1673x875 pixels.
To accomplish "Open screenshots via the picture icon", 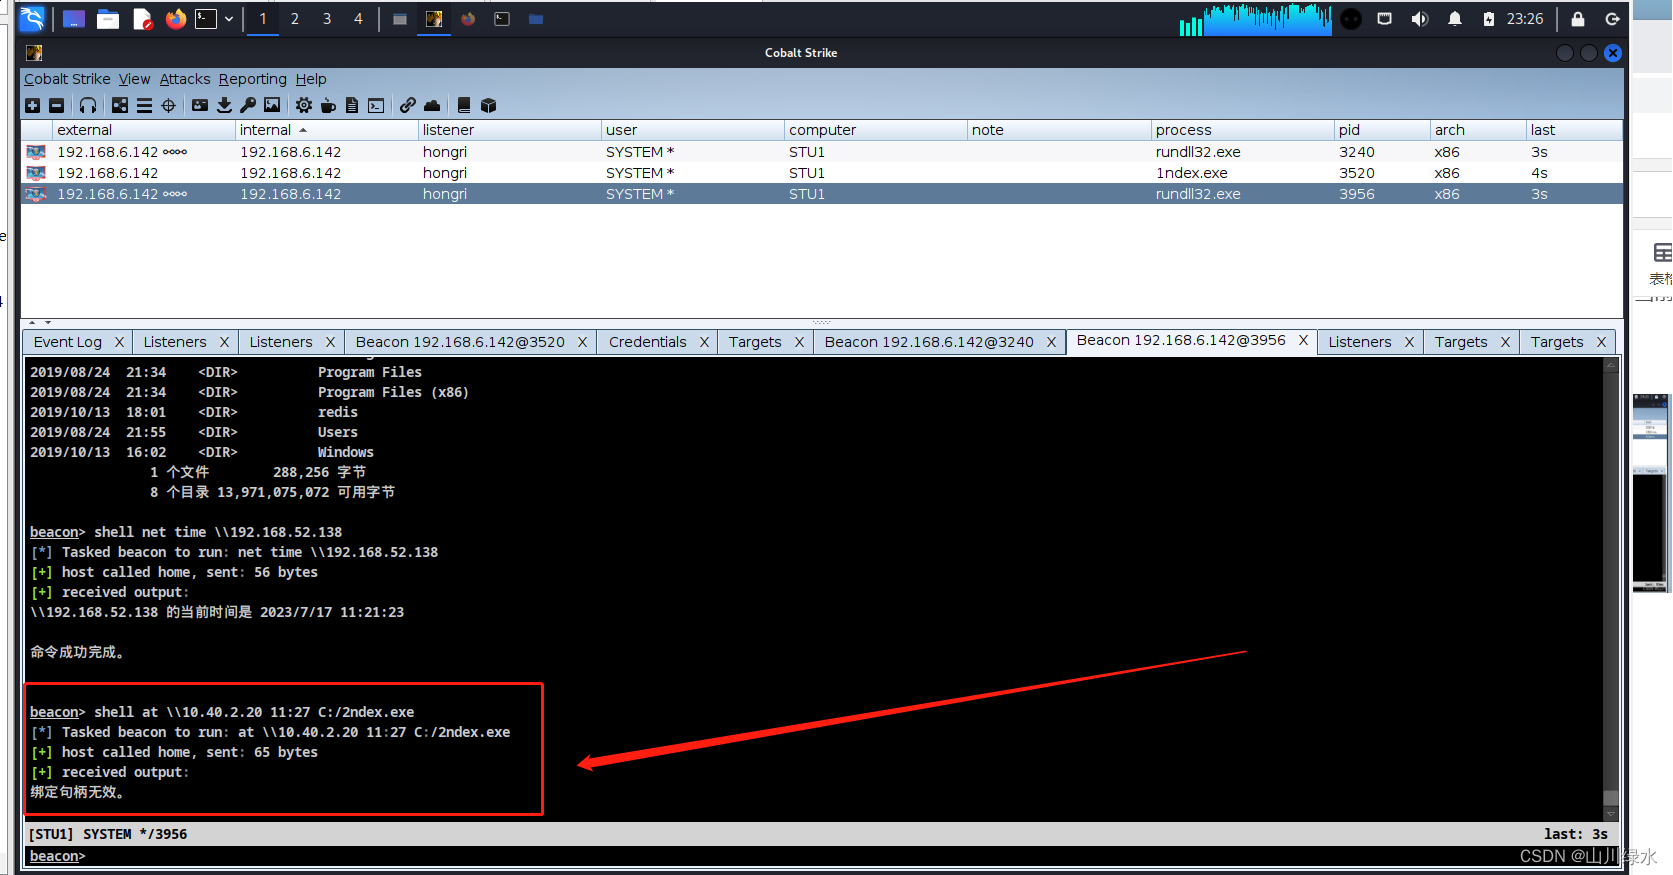I will 272,105.
